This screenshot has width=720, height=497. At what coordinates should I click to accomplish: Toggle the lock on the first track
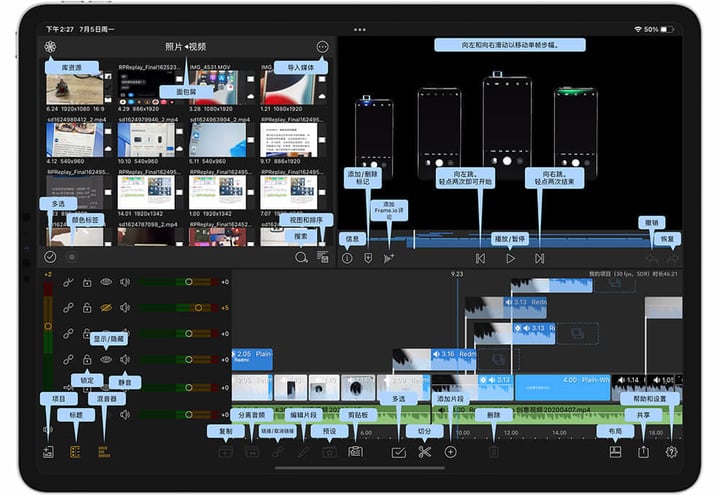click(87, 282)
